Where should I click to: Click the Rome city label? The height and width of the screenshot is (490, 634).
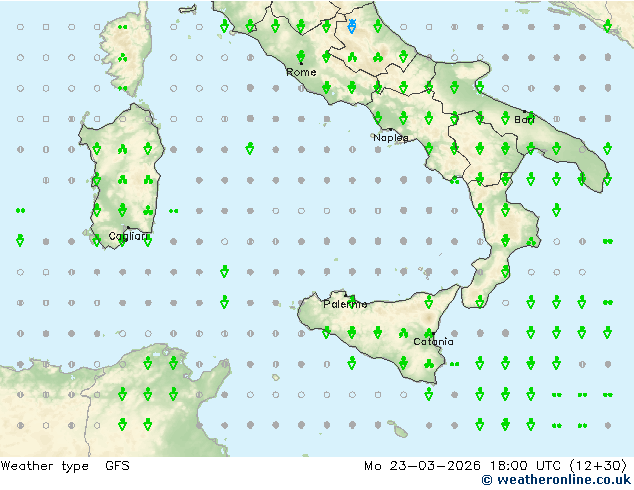[301, 72]
